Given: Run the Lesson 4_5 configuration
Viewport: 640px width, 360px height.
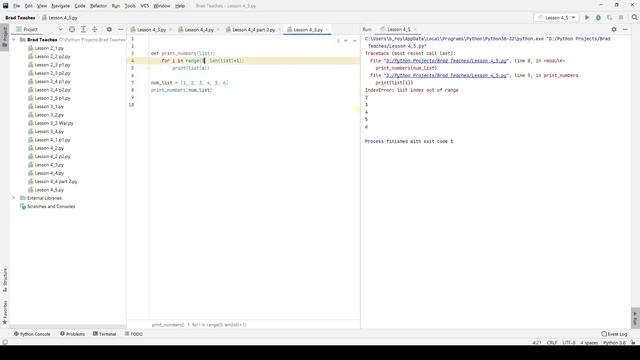Looking at the screenshot, I should click(587, 18).
